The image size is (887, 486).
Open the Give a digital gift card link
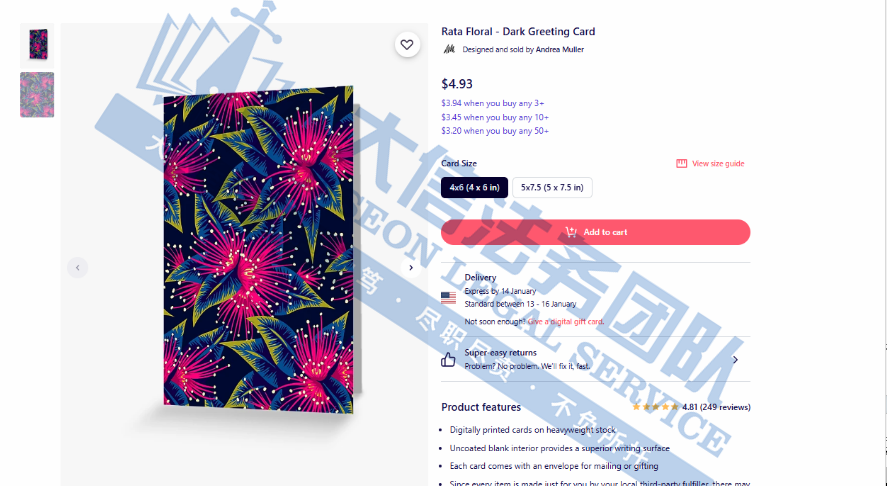click(565, 321)
